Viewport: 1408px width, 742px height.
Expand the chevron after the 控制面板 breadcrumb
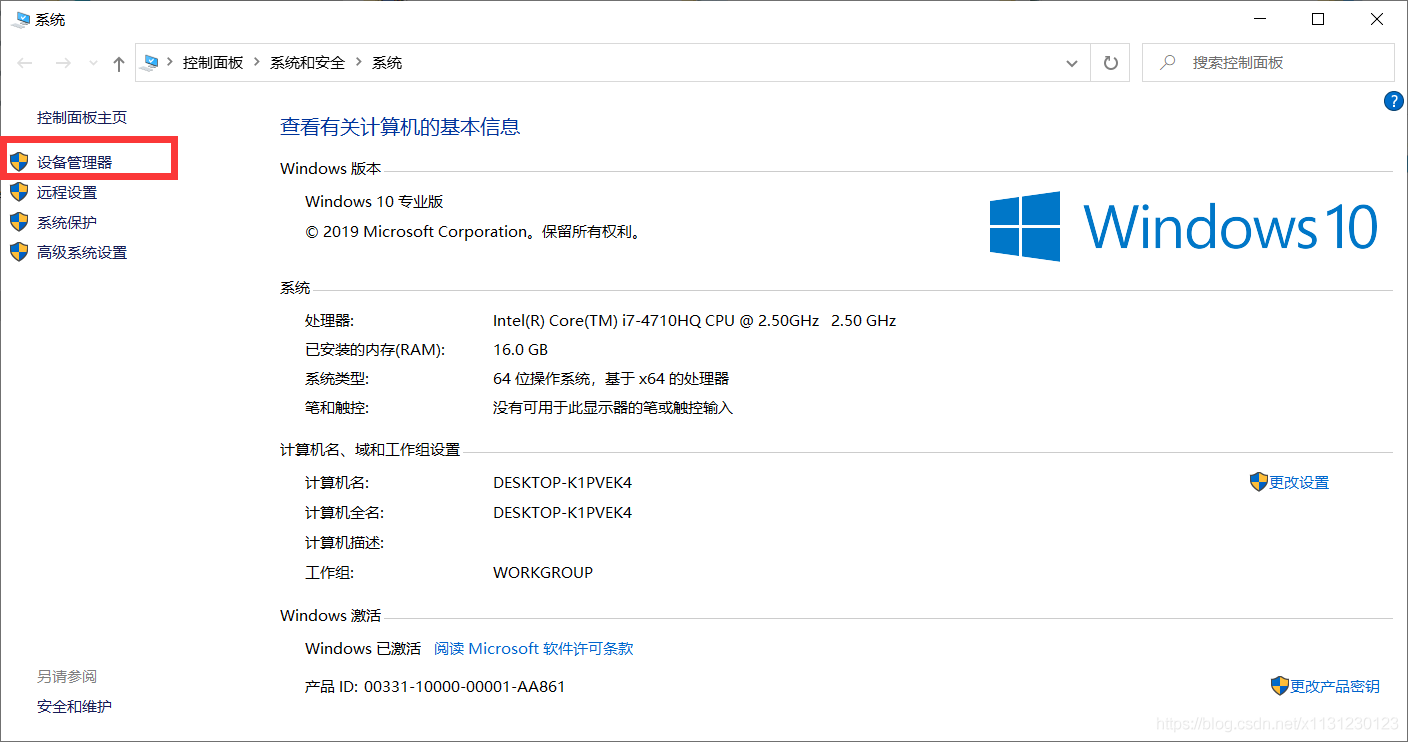[257, 63]
